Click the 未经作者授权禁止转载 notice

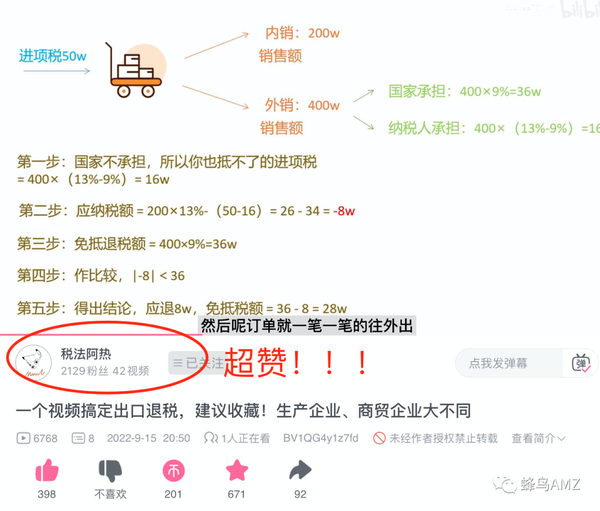(x=435, y=438)
